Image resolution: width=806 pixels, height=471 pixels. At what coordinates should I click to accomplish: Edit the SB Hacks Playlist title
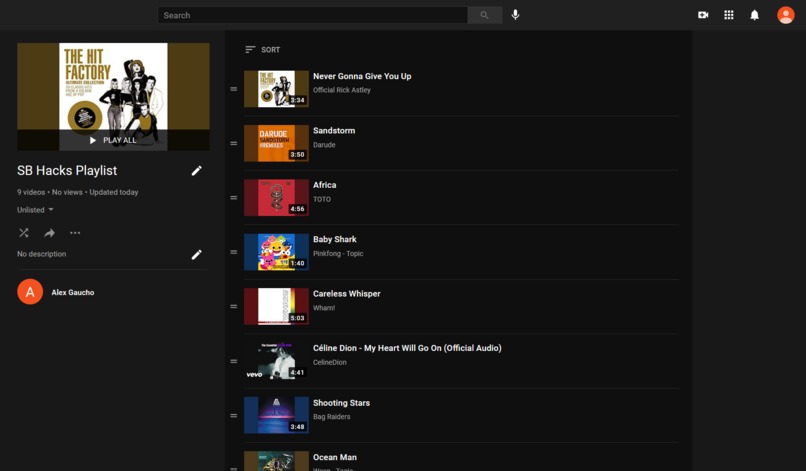point(196,171)
